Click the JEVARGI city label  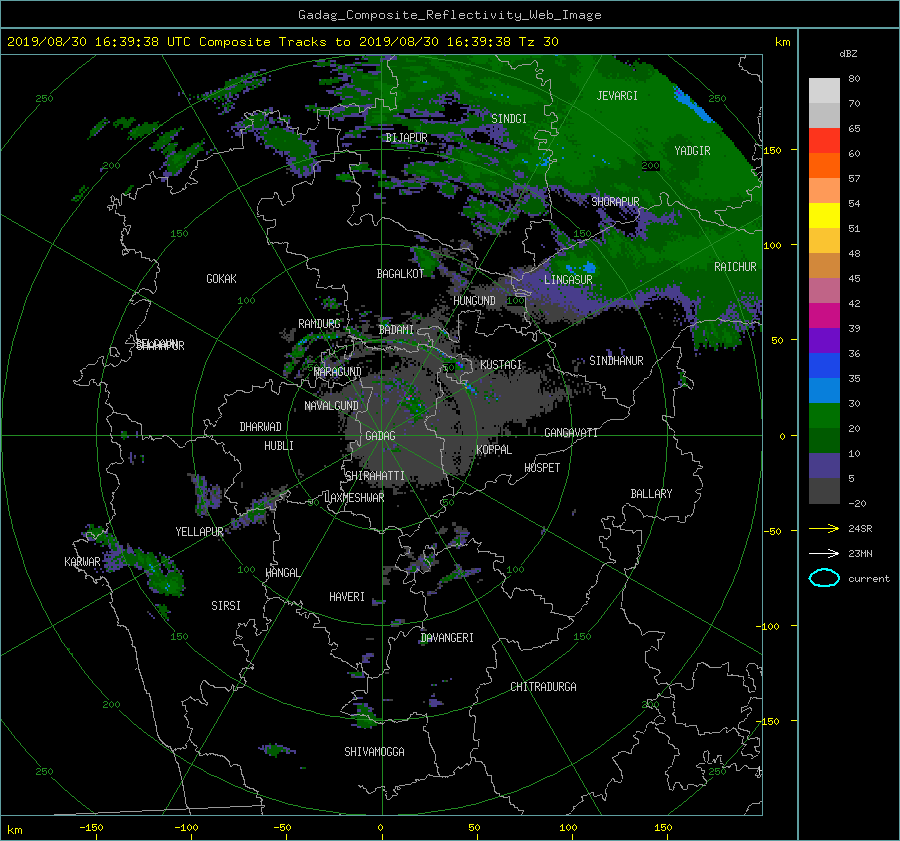click(x=617, y=96)
